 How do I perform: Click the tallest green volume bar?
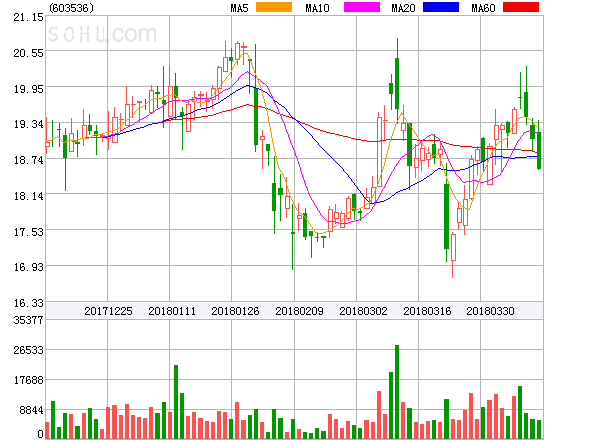coord(397,392)
